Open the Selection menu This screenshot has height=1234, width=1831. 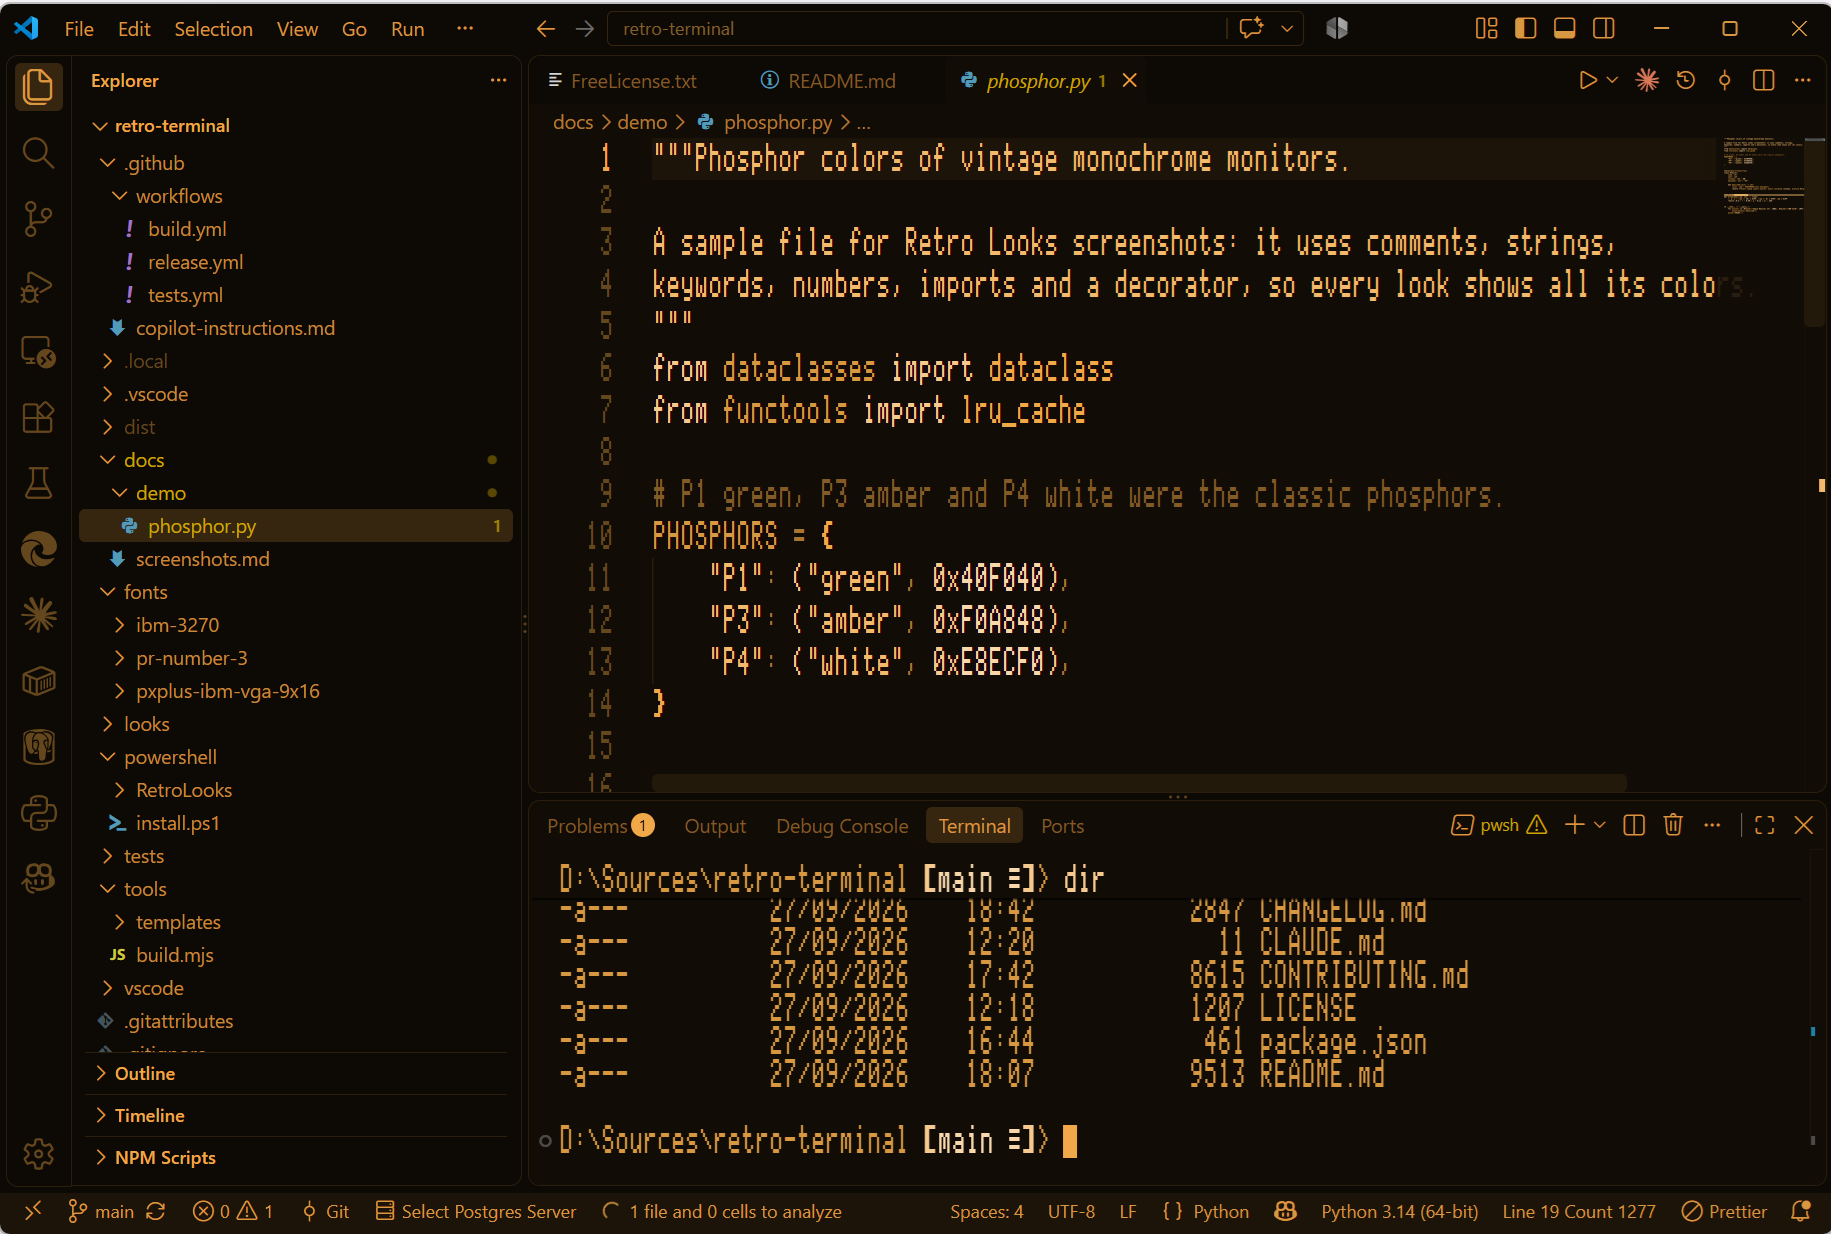213,29
